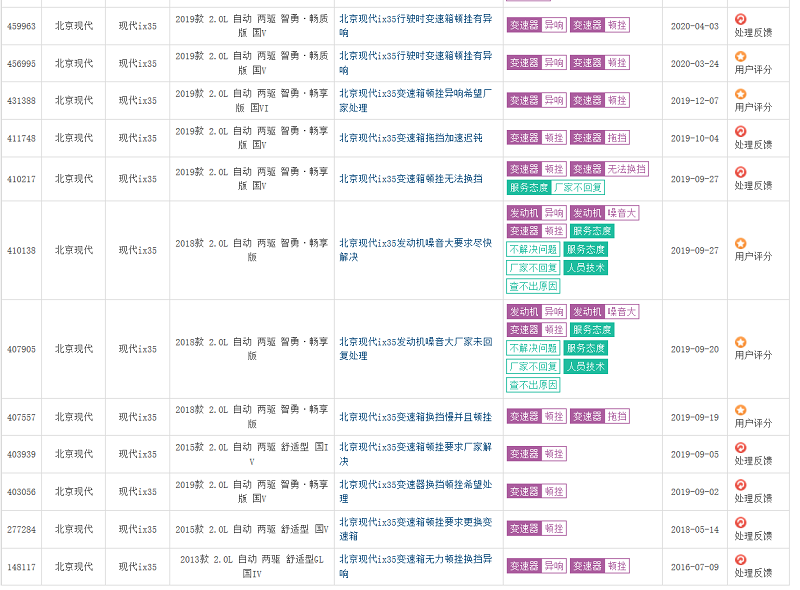Open complaint link 北京现代ix35变速箱顿挫无法换挡

(410, 179)
